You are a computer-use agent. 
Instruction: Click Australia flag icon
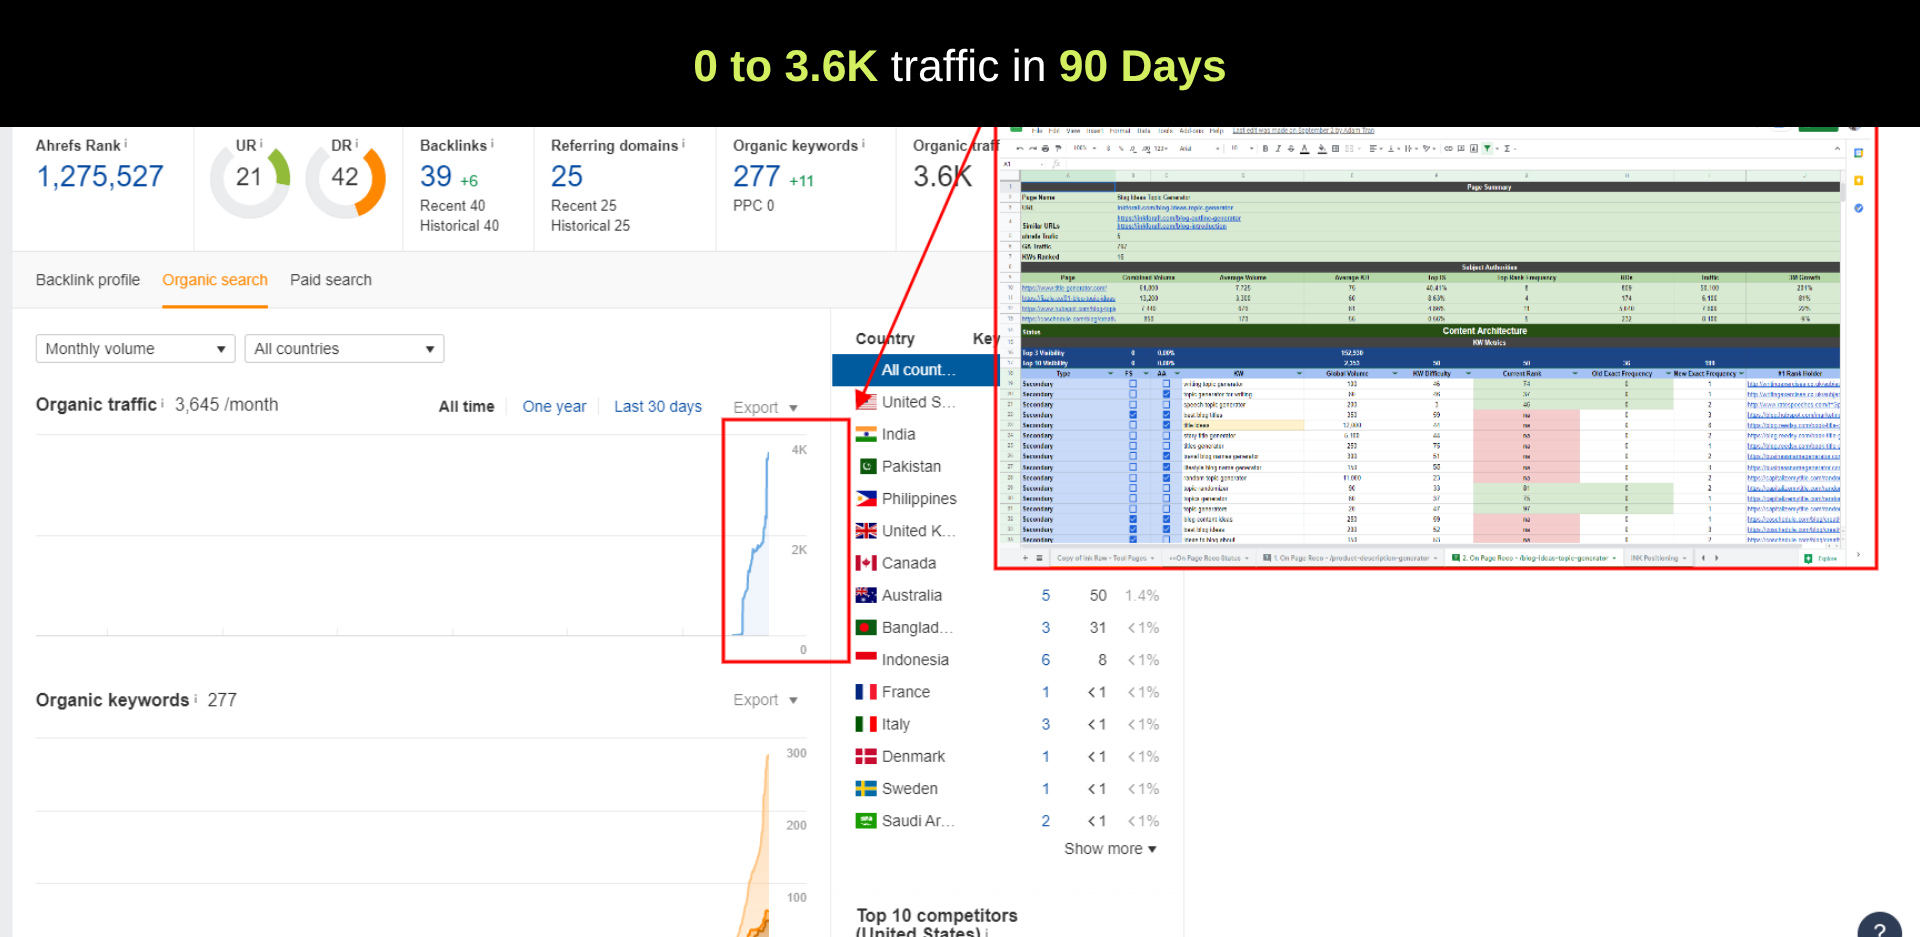coord(866,595)
